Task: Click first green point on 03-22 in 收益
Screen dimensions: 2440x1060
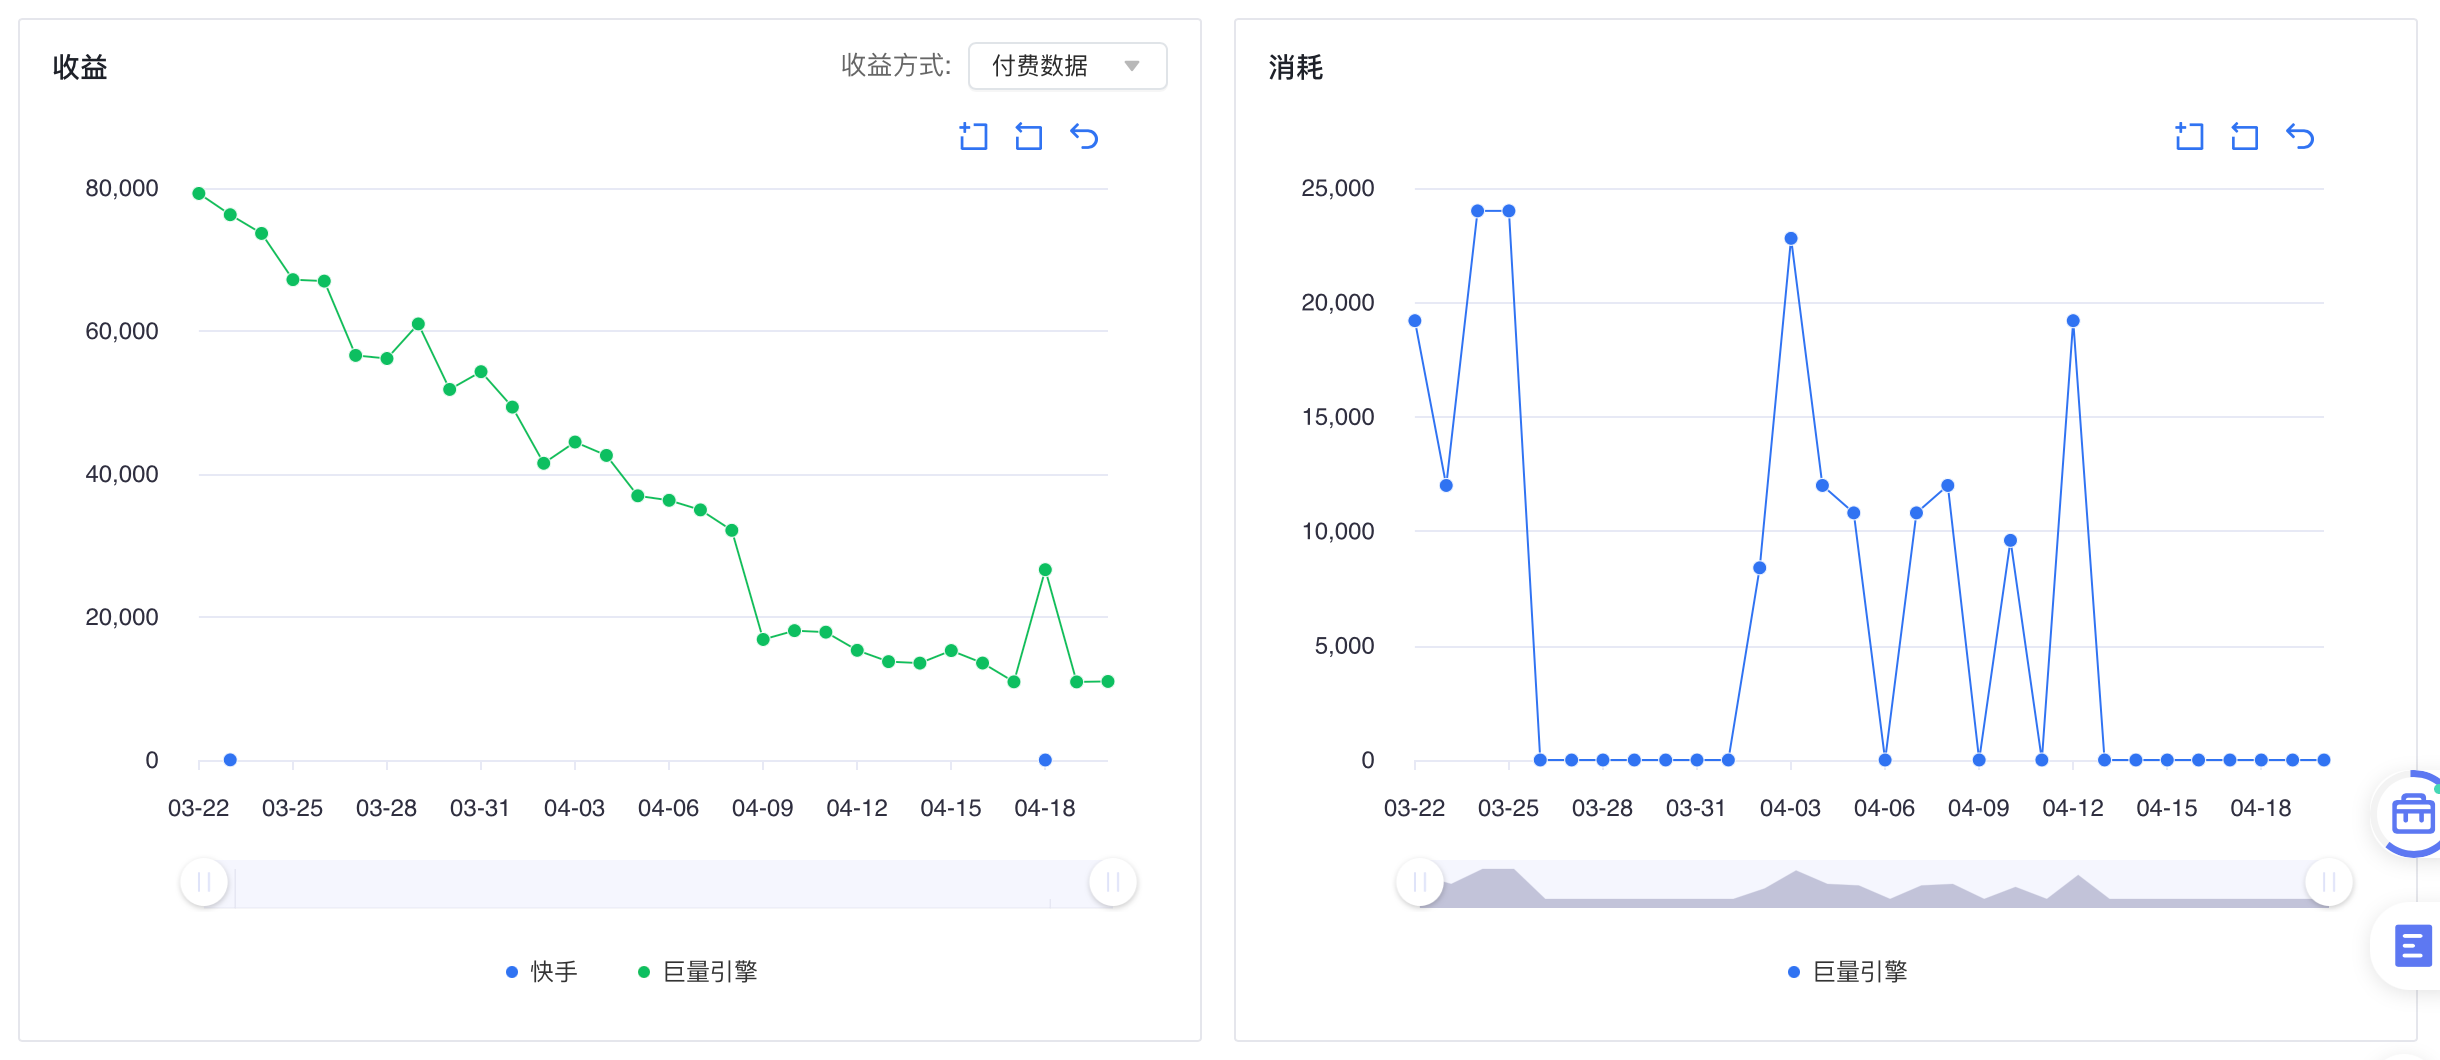Action: click(x=199, y=193)
